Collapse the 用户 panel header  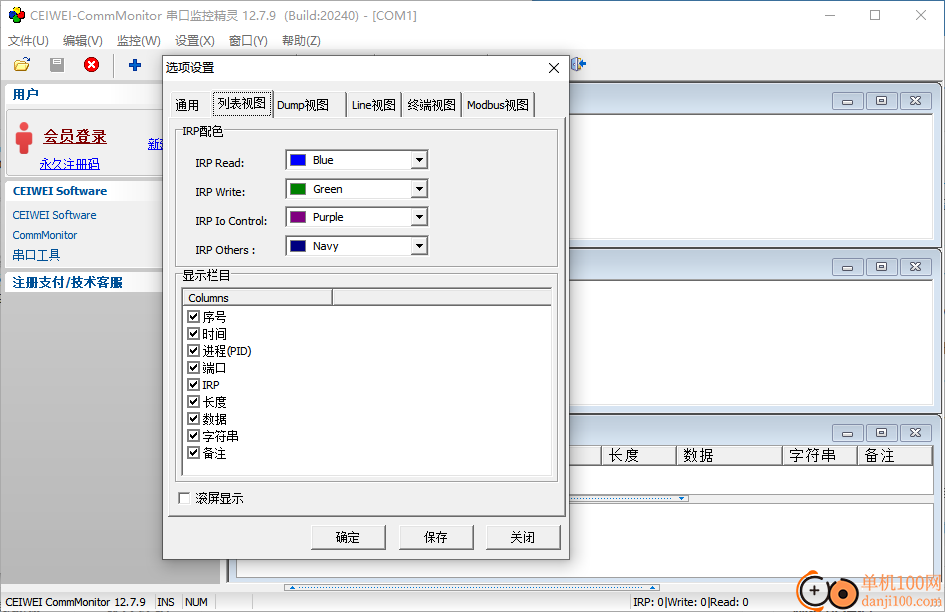click(84, 95)
